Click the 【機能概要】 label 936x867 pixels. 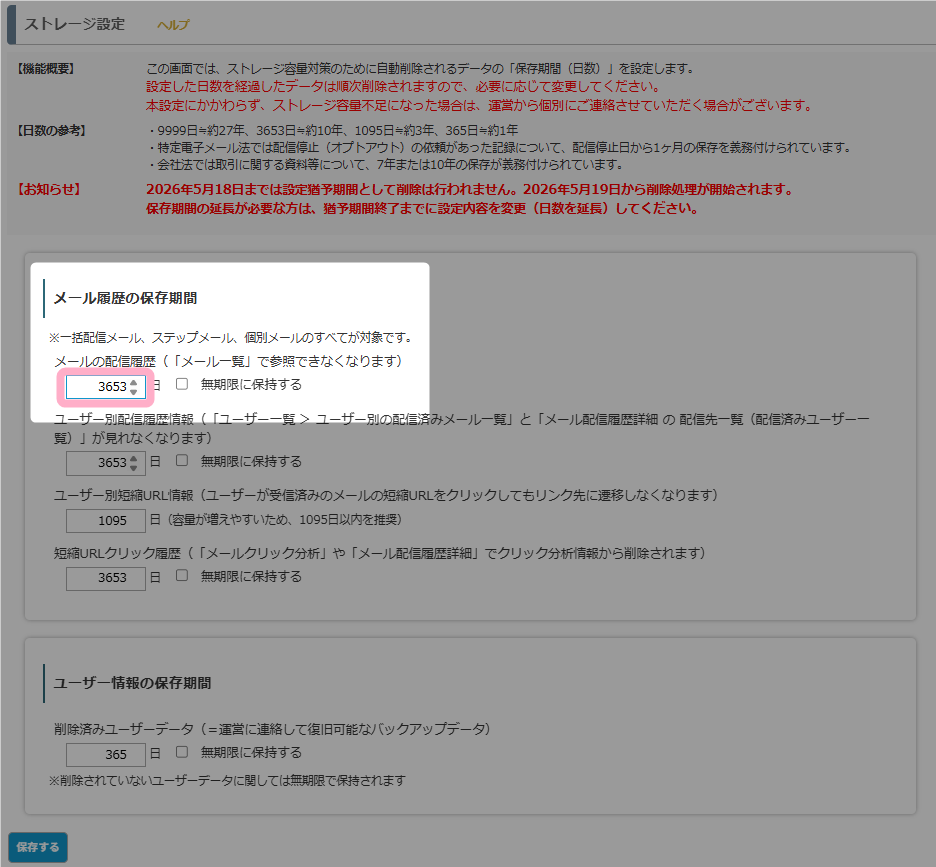click(x=46, y=69)
